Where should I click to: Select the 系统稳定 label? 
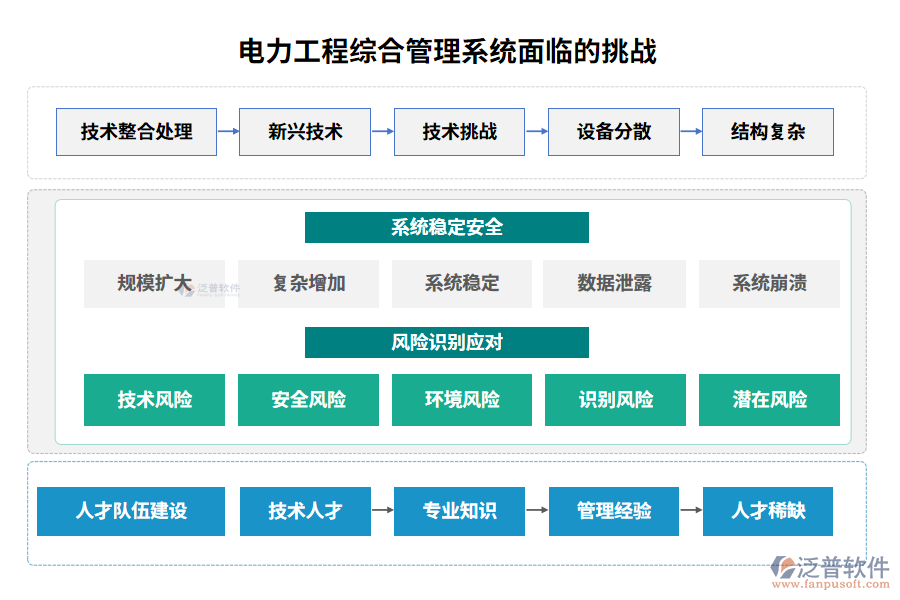(461, 284)
